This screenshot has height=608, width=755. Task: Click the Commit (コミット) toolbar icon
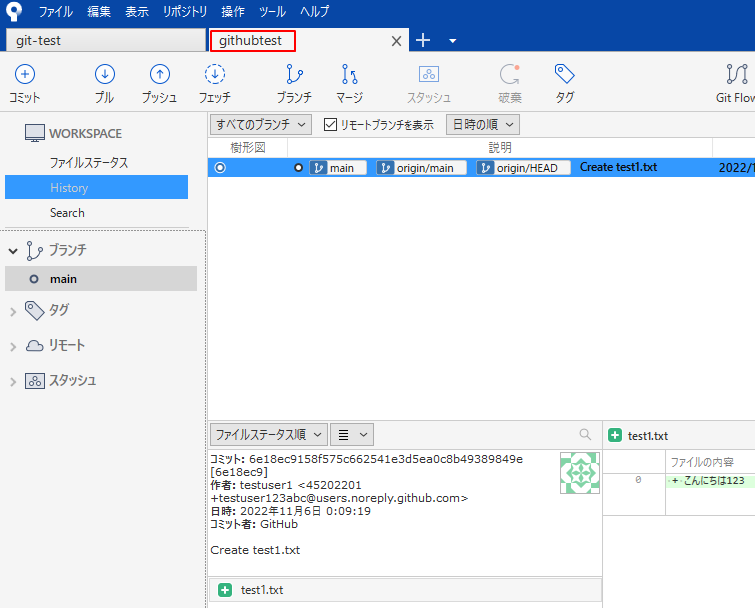[25, 75]
